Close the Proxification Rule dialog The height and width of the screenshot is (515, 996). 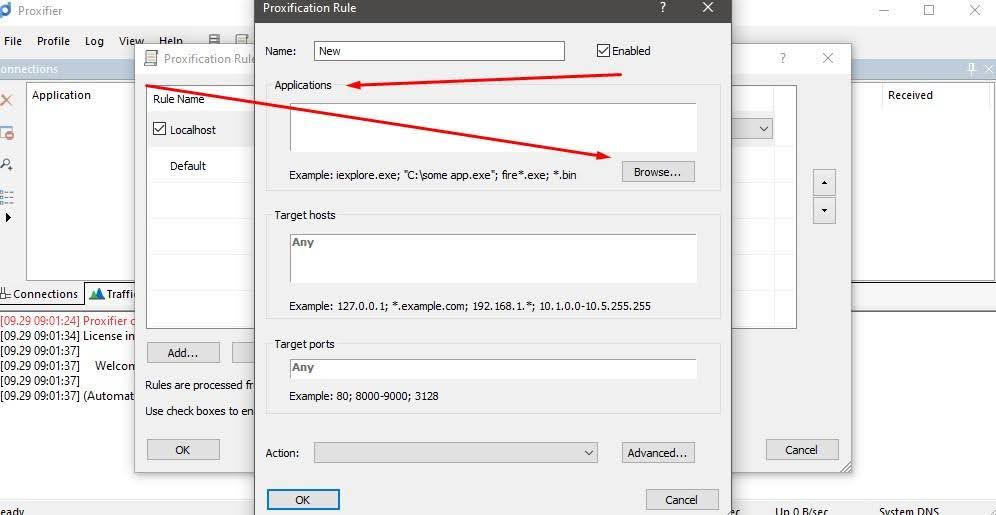point(708,8)
